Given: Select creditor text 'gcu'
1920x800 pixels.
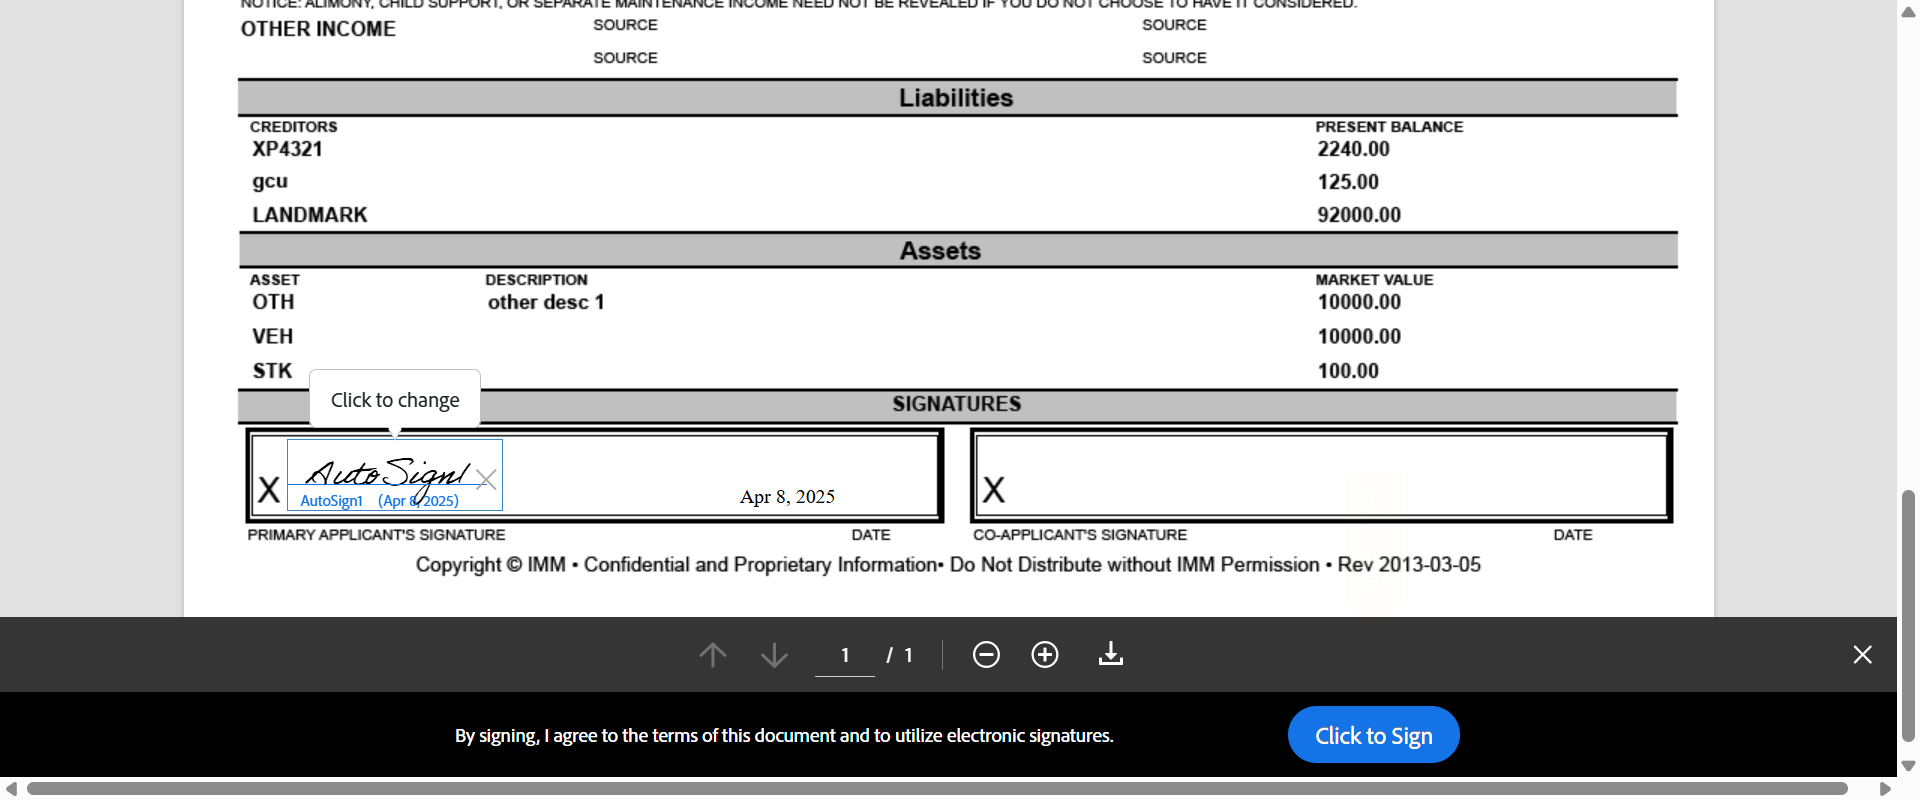Looking at the screenshot, I should pyautogui.click(x=270, y=182).
